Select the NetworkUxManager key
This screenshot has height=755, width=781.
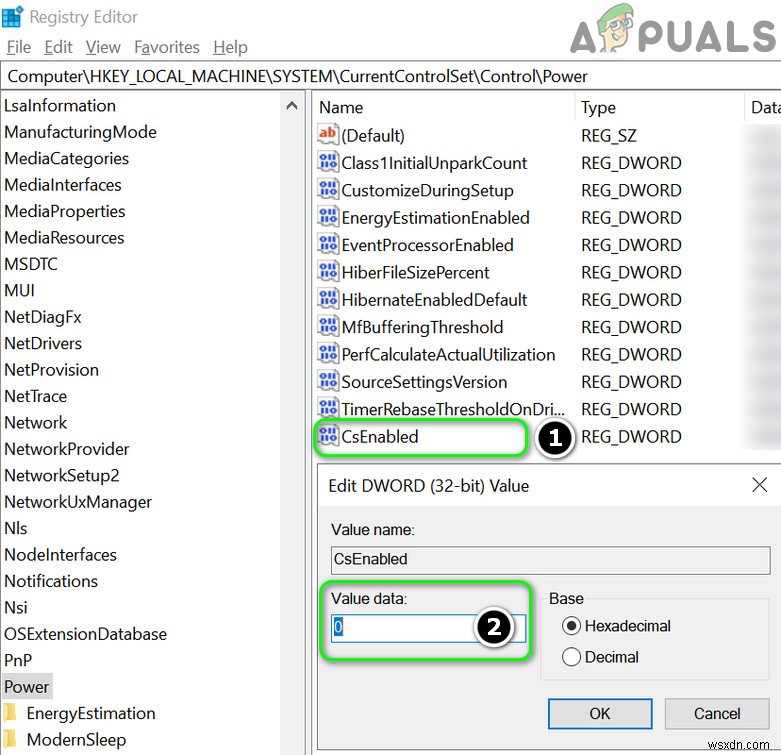(78, 502)
